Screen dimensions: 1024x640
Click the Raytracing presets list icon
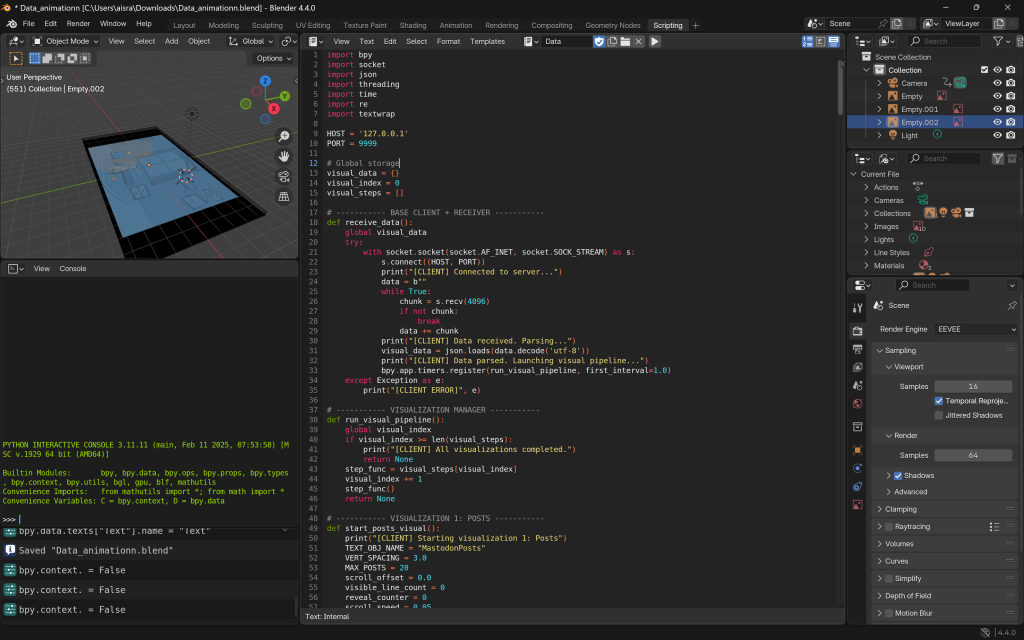[994, 527]
